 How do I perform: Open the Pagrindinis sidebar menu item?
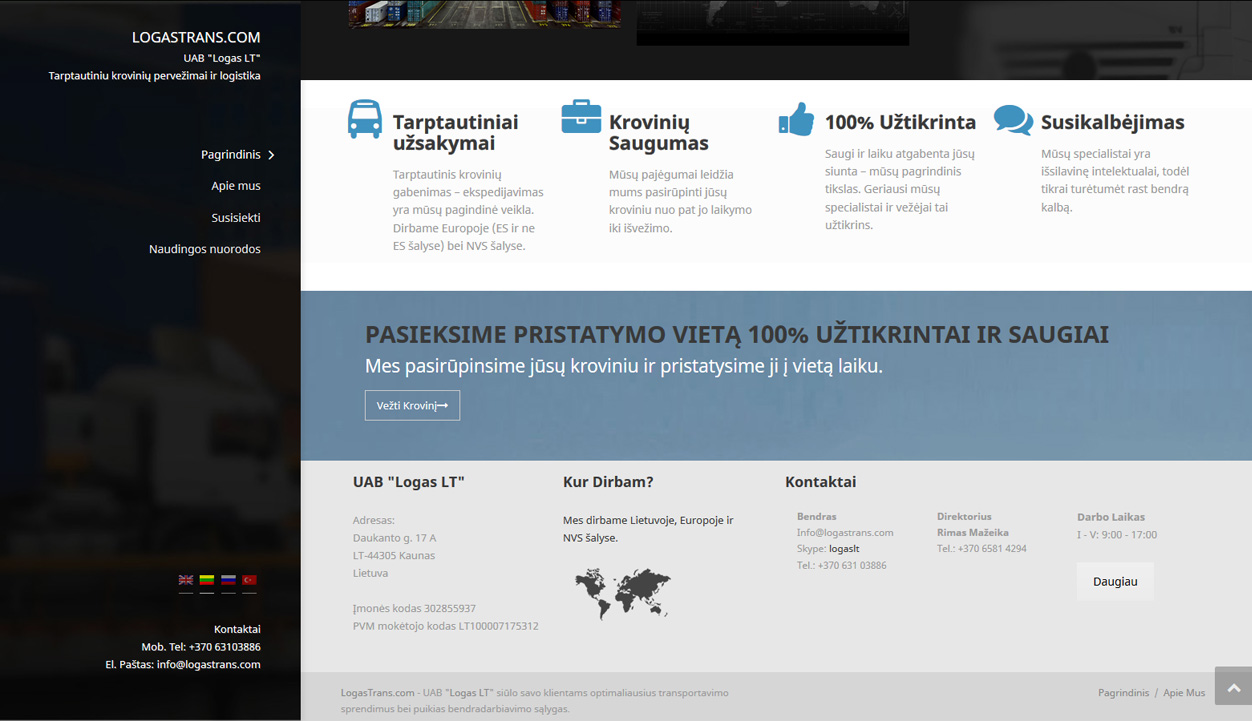coord(230,155)
